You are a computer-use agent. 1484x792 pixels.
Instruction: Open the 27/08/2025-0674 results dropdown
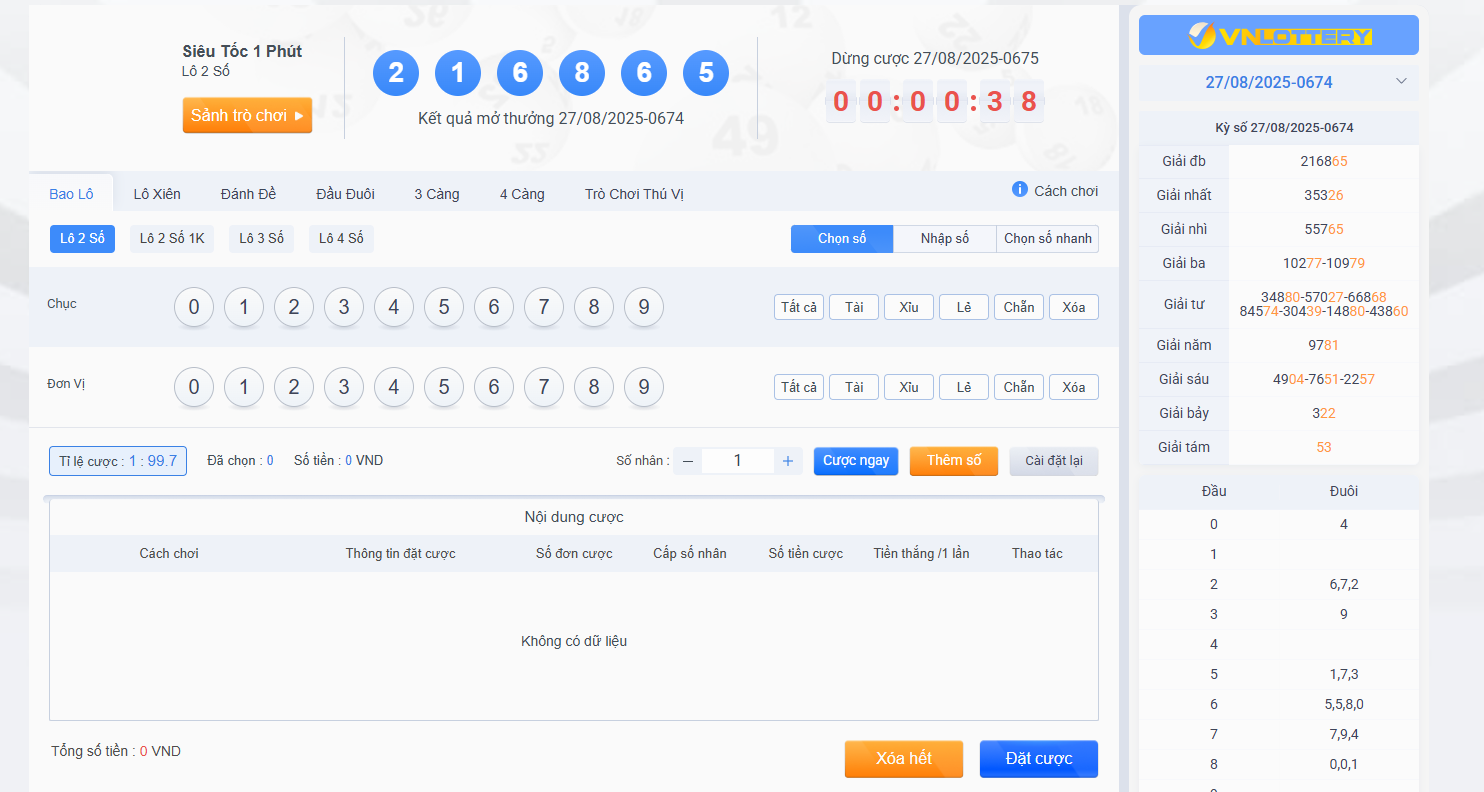pyautogui.click(x=1278, y=82)
